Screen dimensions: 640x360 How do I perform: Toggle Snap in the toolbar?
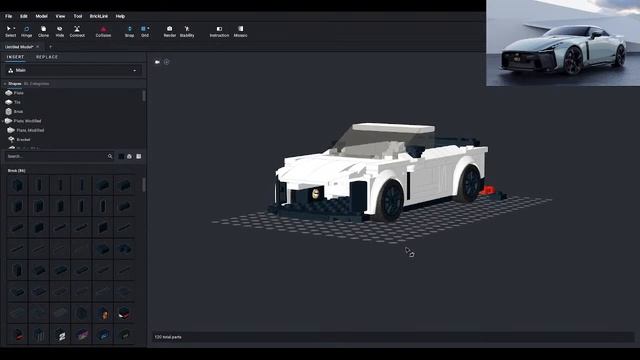[x=129, y=31]
